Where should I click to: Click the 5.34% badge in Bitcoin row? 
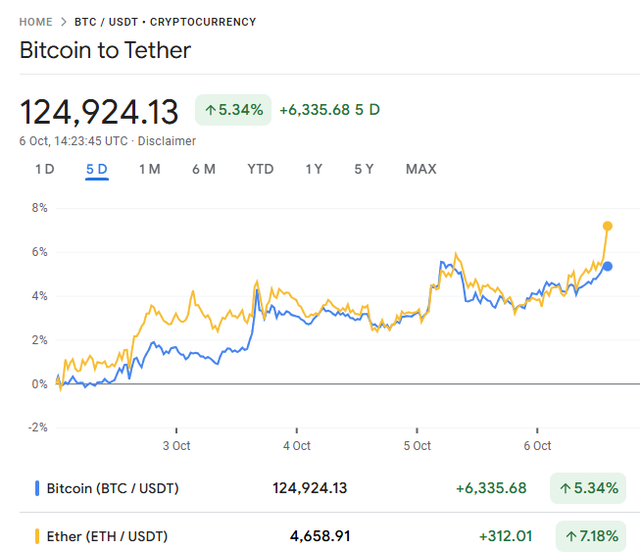point(588,488)
